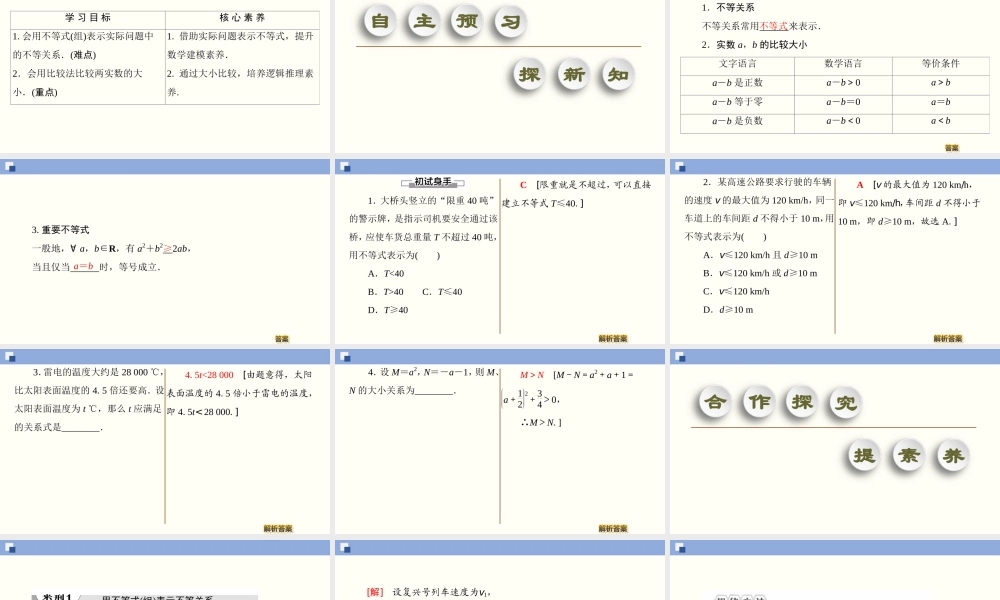Click the 答案 button on the comparison table slide
The height and width of the screenshot is (600, 1000).
click(954, 145)
